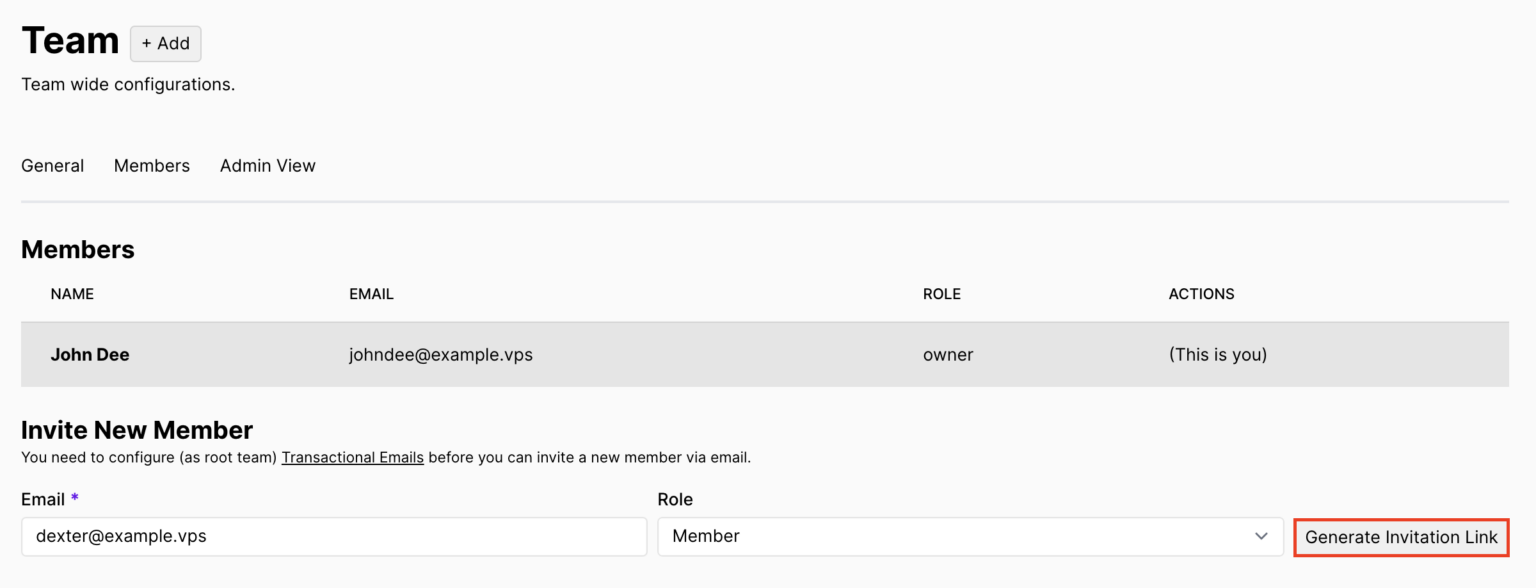Click the EMAIL column header
1536x588 pixels.
(x=371, y=293)
